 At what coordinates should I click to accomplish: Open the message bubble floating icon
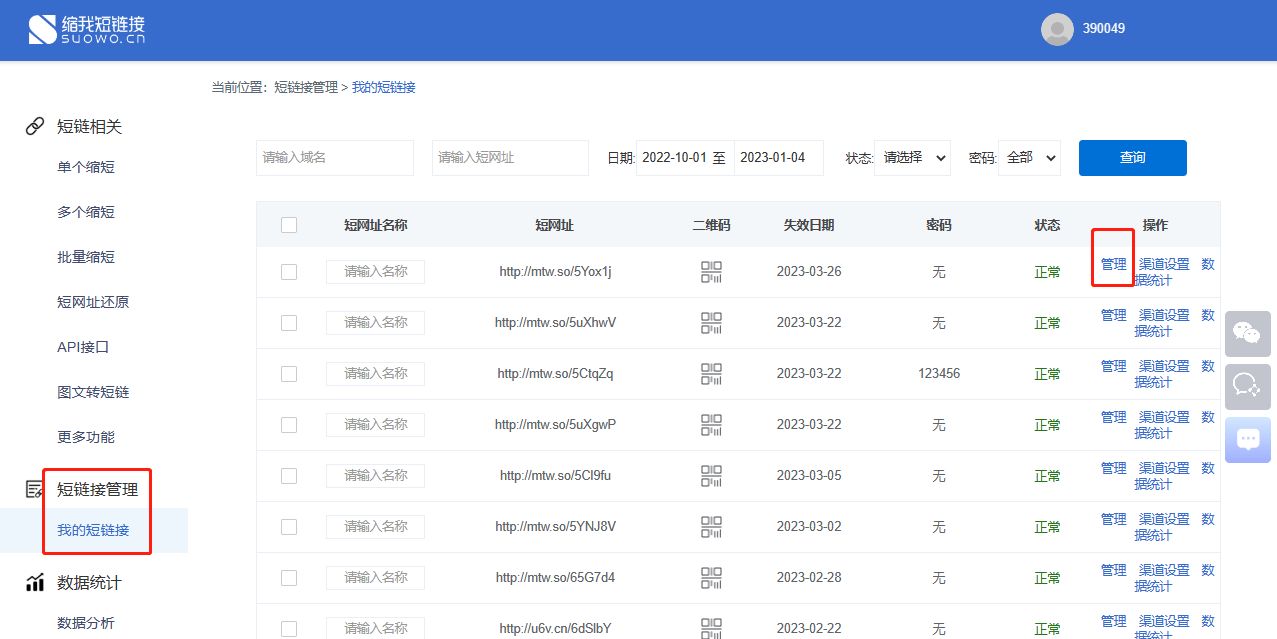(x=1247, y=439)
